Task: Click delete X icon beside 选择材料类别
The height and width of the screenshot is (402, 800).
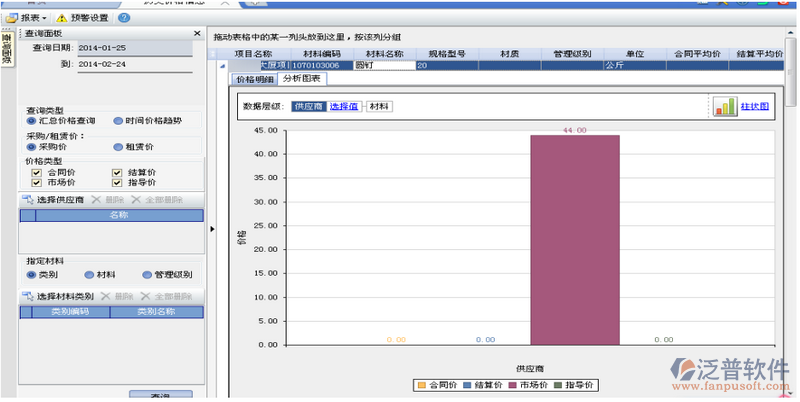Action: tap(106, 297)
